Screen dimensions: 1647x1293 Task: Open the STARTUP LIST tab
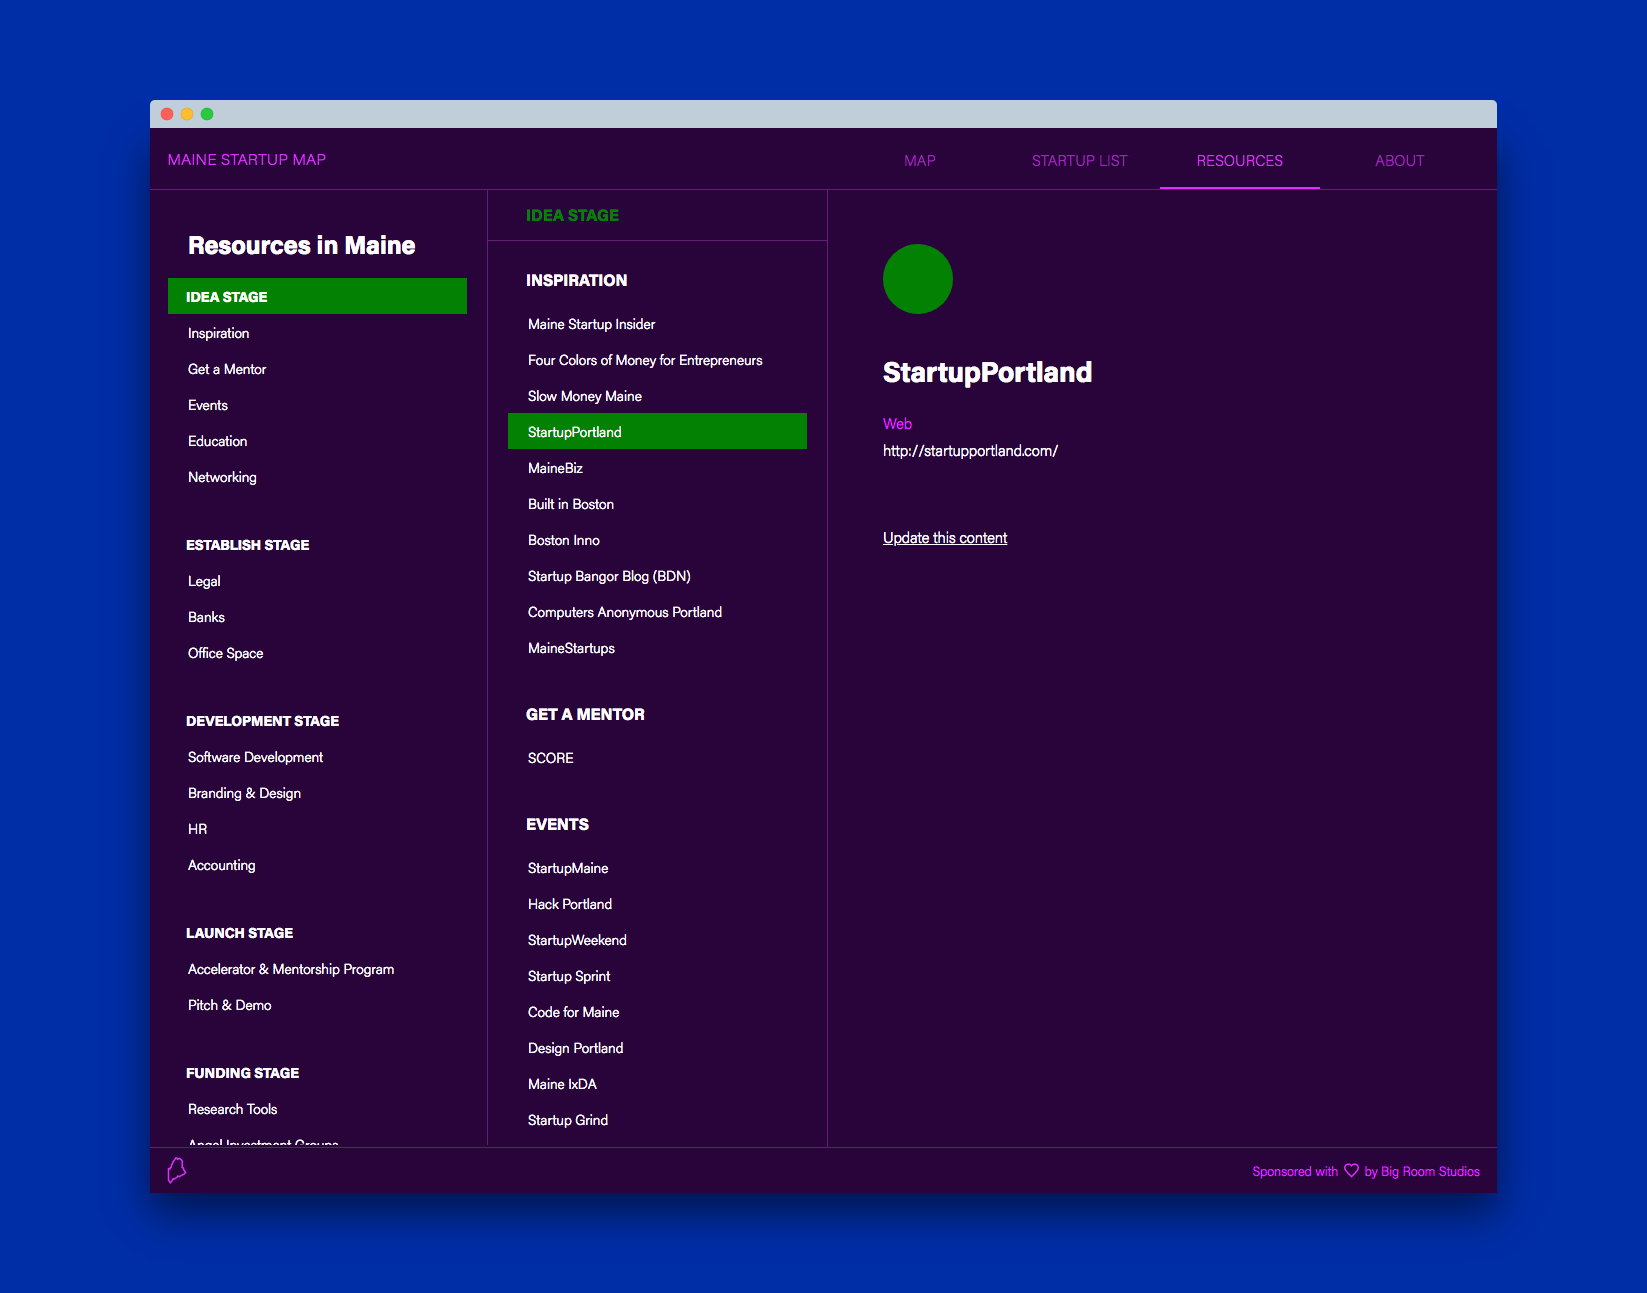tap(1080, 160)
